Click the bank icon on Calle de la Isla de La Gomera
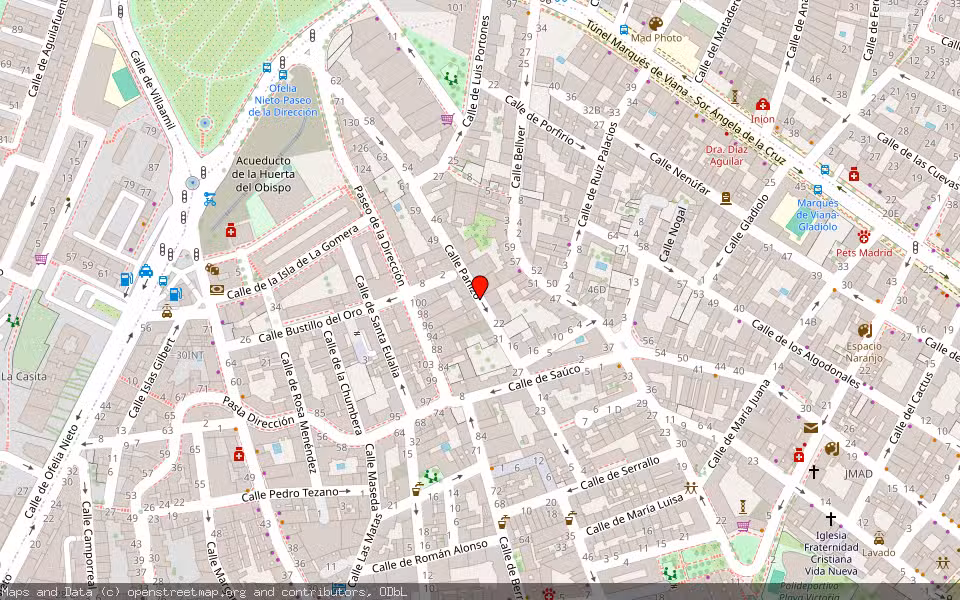The image size is (960, 600). (x=217, y=289)
